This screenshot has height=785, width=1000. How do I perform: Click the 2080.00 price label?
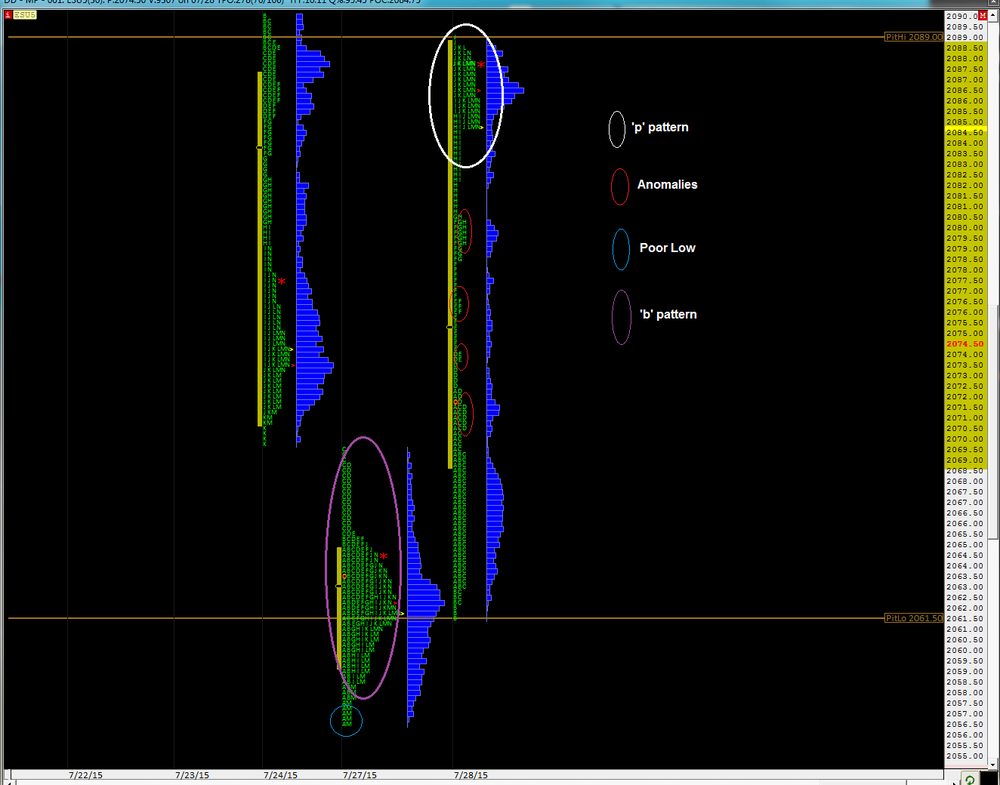[965, 228]
